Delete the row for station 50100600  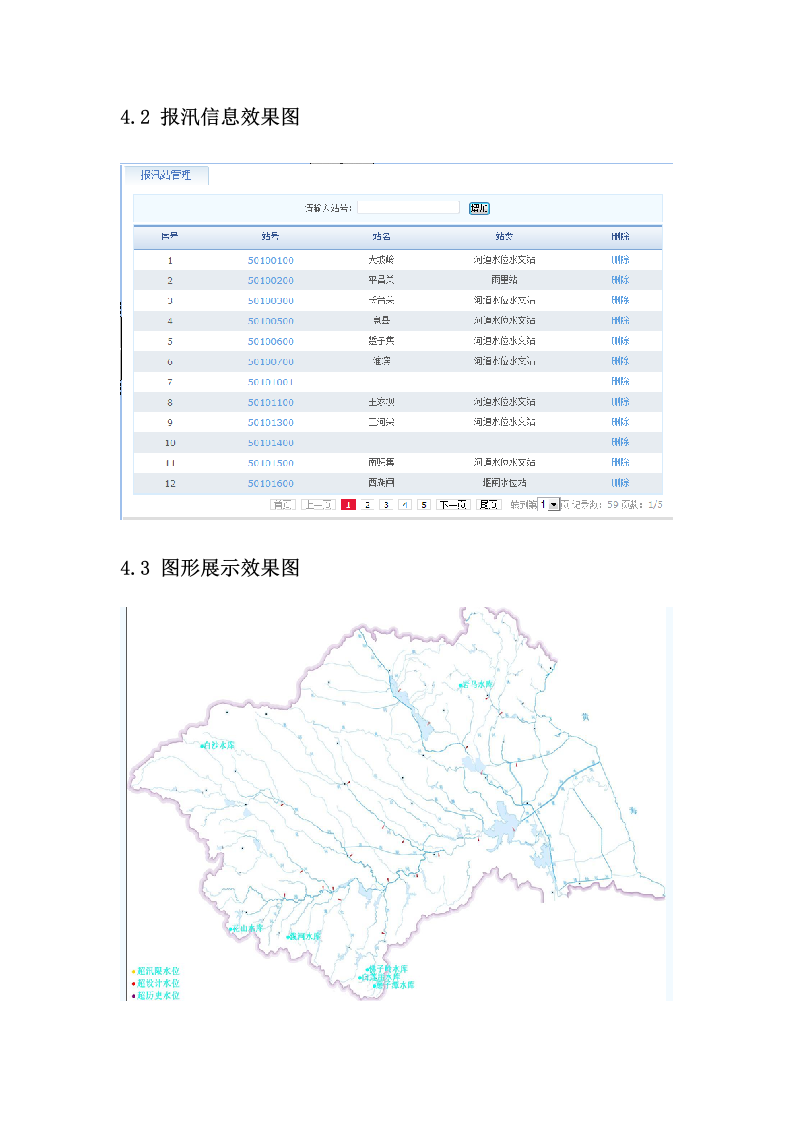click(x=621, y=341)
